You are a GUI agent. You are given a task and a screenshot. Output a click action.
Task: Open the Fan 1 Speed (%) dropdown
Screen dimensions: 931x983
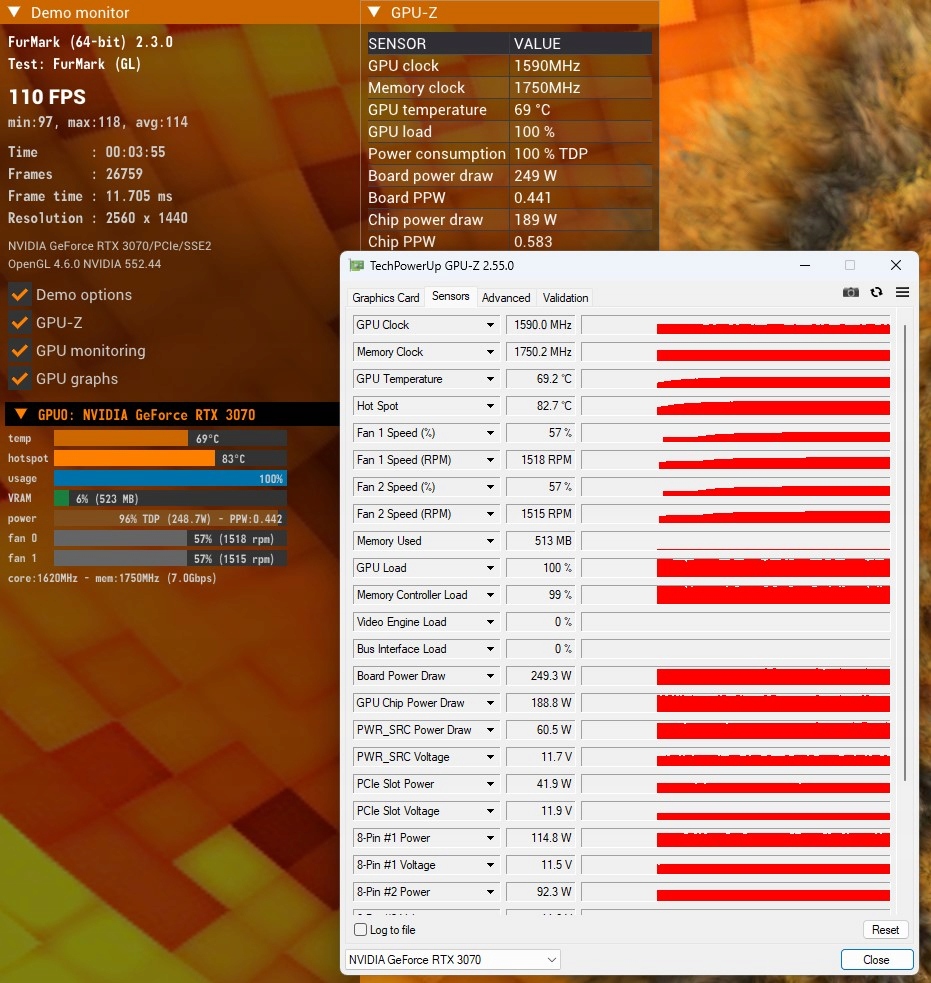coord(490,433)
